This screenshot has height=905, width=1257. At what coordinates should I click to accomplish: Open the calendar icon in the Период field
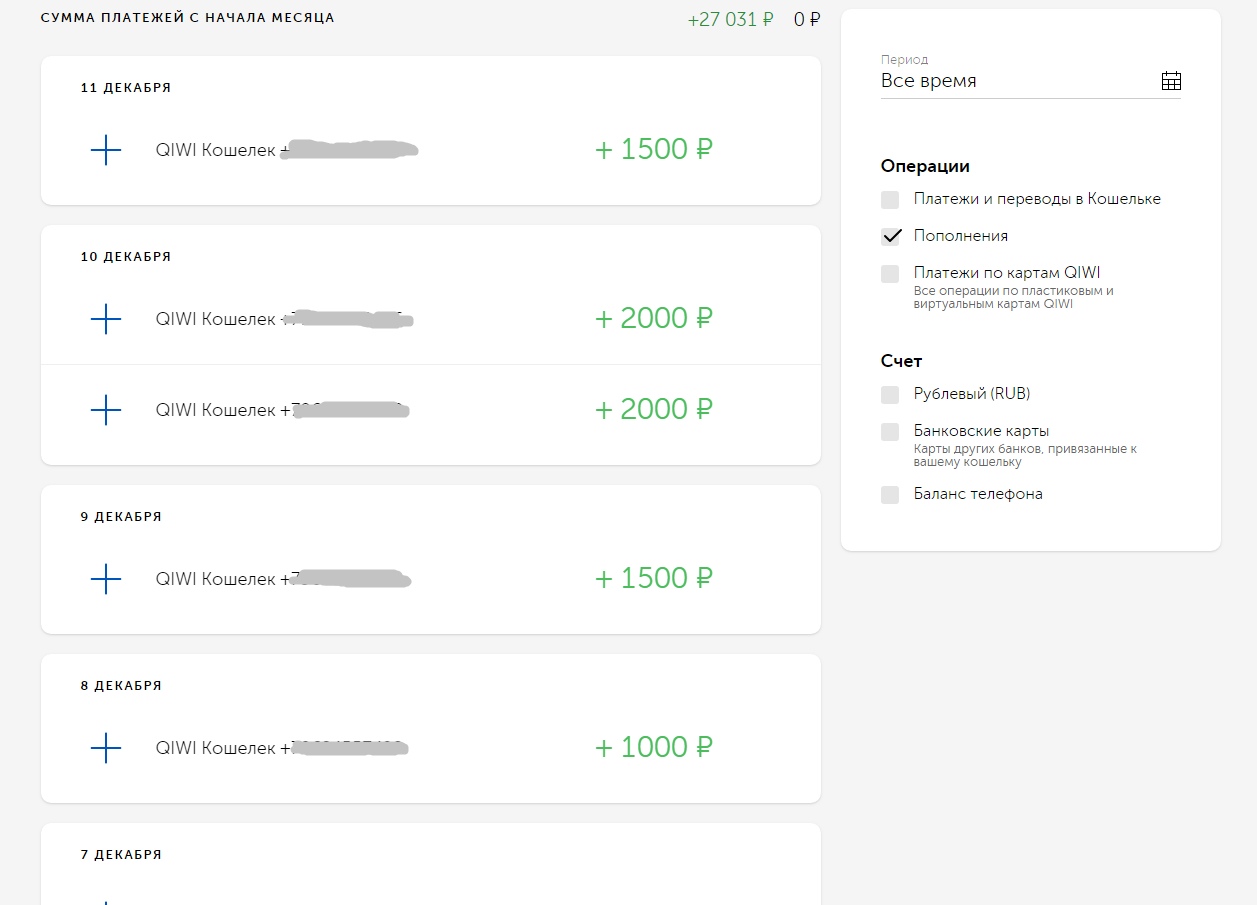point(1171,81)
